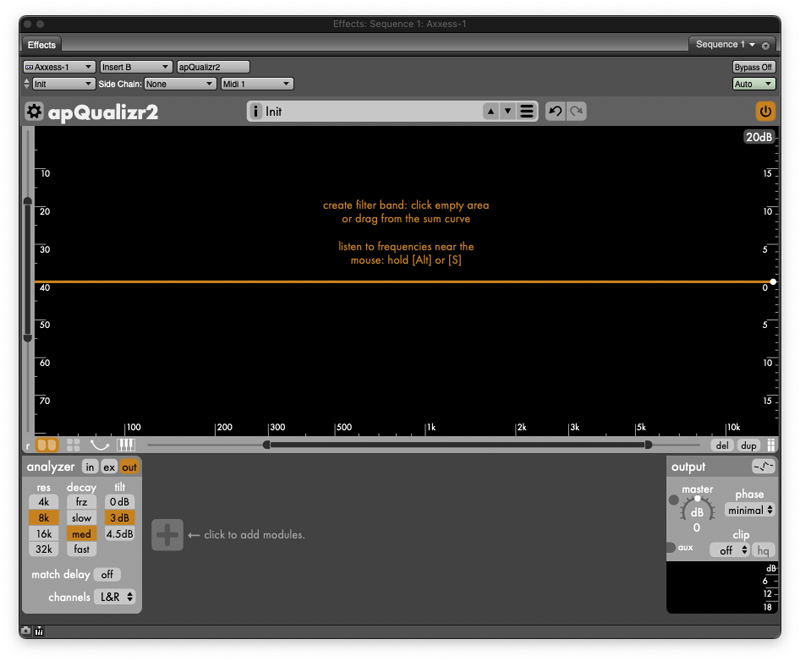Screen dimensions: 800x661
Task: Open the Auto automation dropdown
Action: click(754, 84)
